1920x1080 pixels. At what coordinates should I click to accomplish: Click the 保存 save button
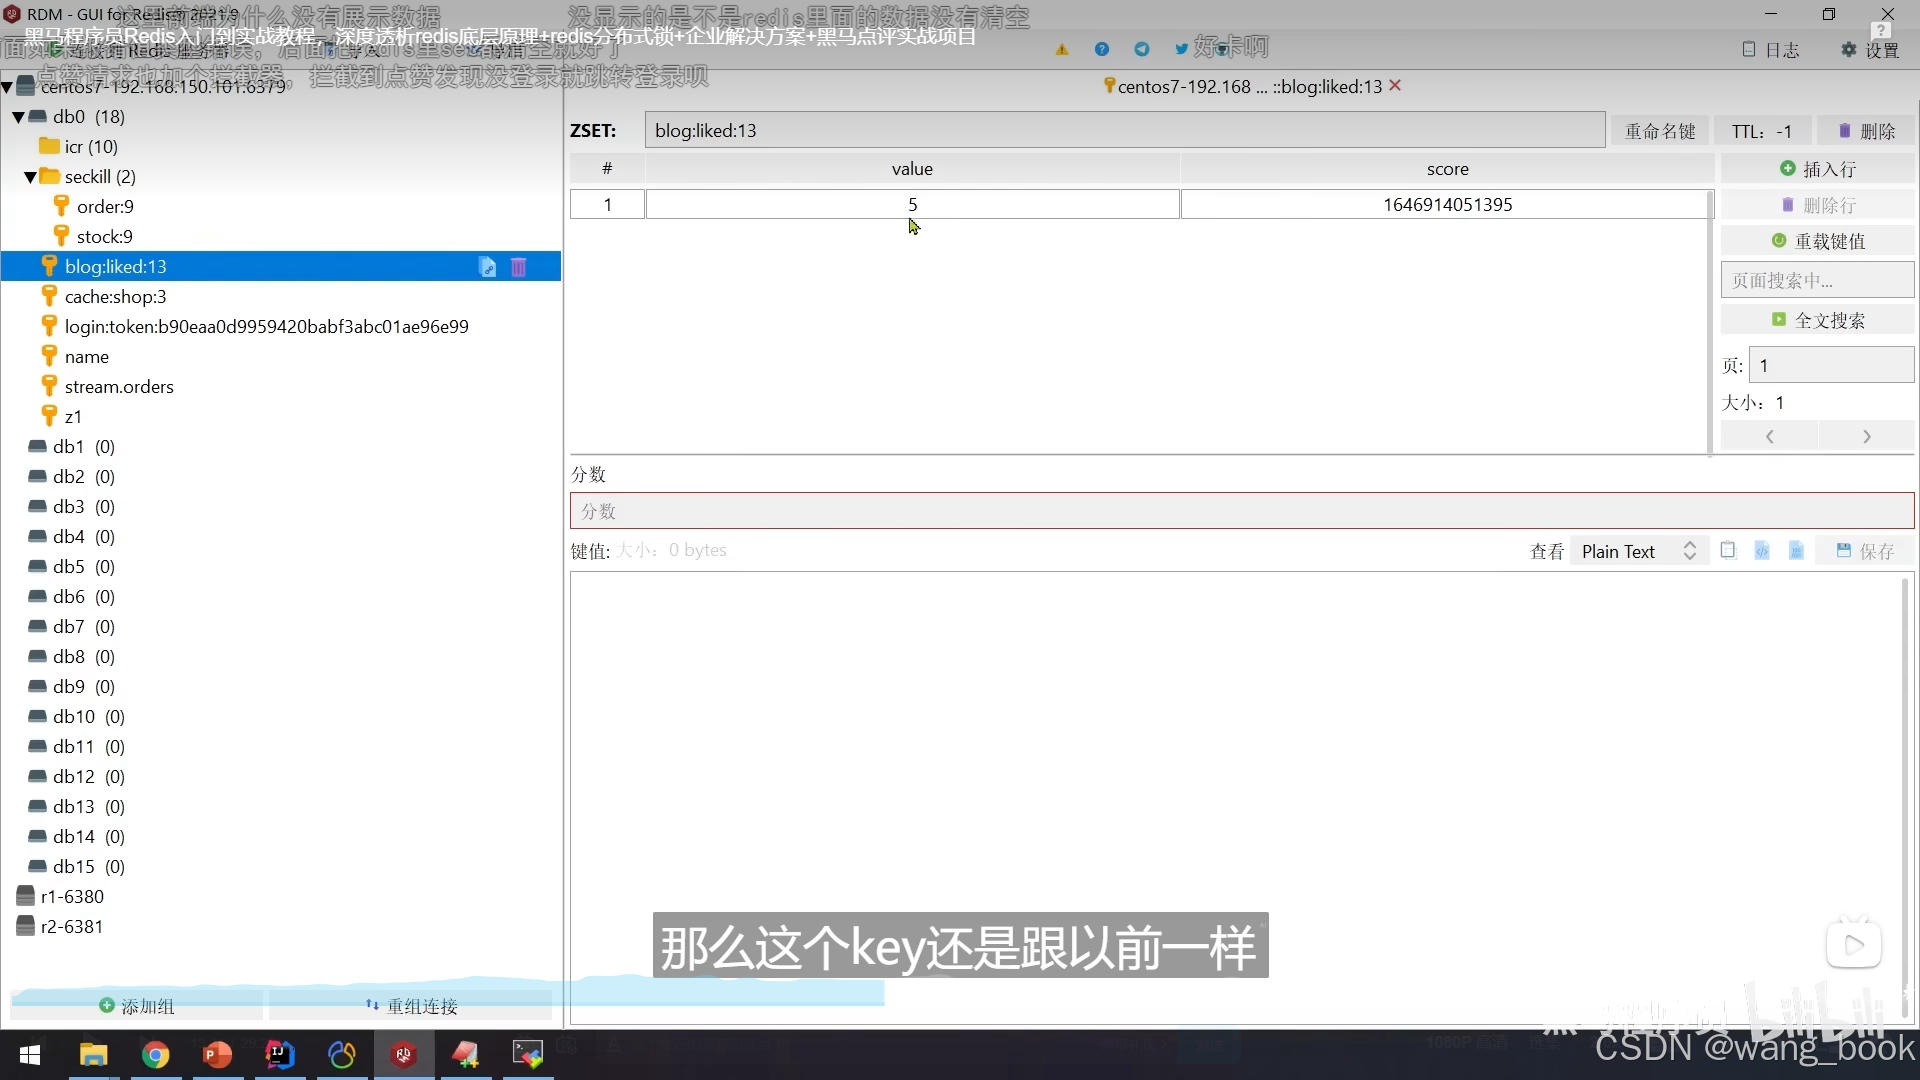click(1866, 551)
